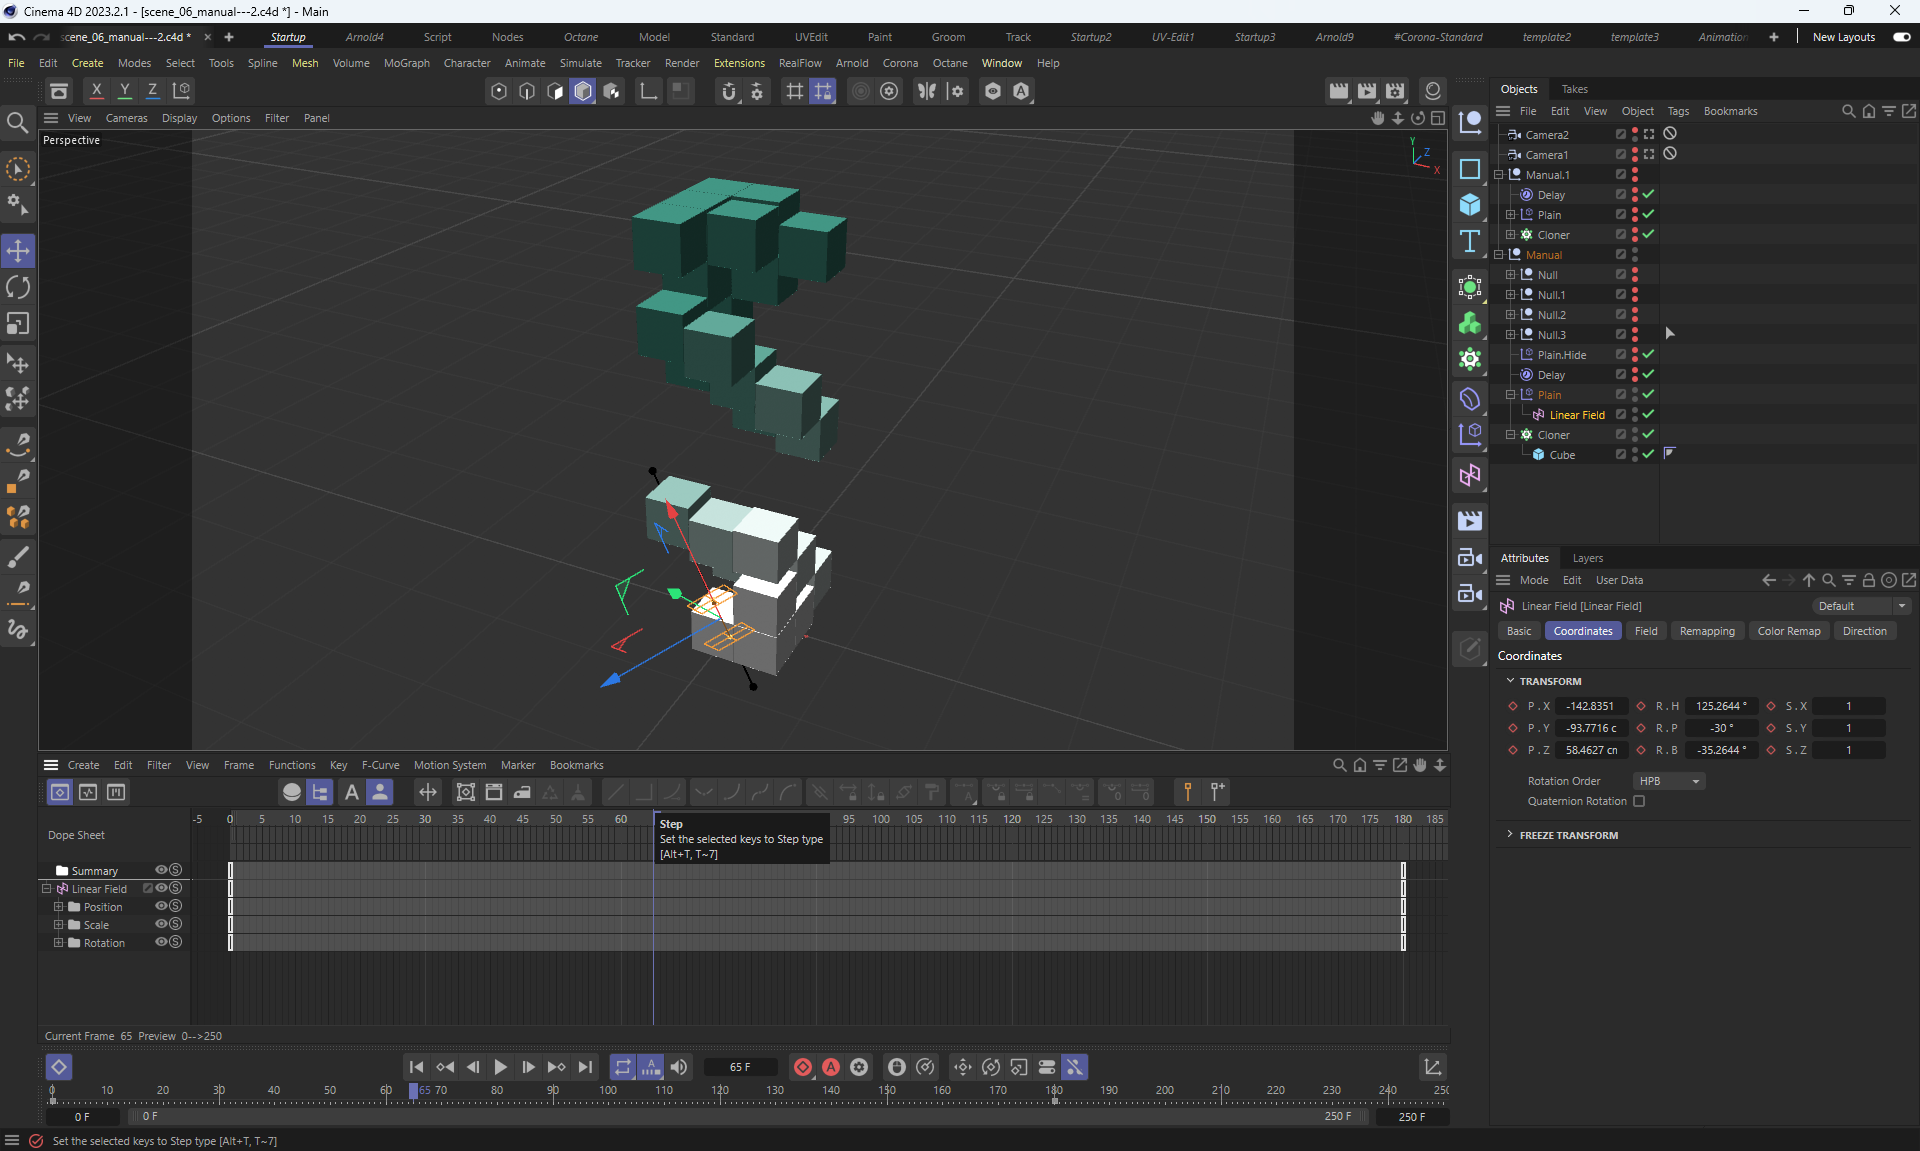Open the Rotation Order HPB dropdown
1920x1151 pixels.
coord(1668,781)
